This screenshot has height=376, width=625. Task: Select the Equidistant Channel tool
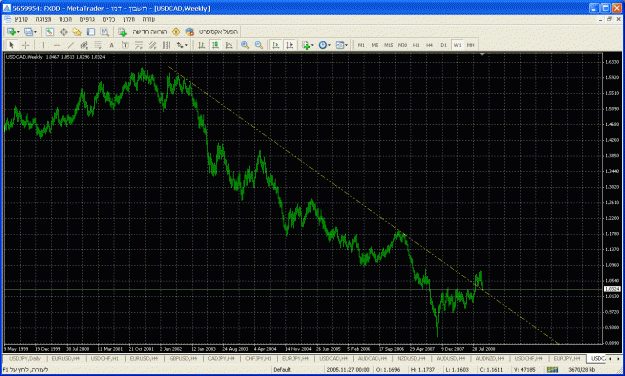(84, 45)
